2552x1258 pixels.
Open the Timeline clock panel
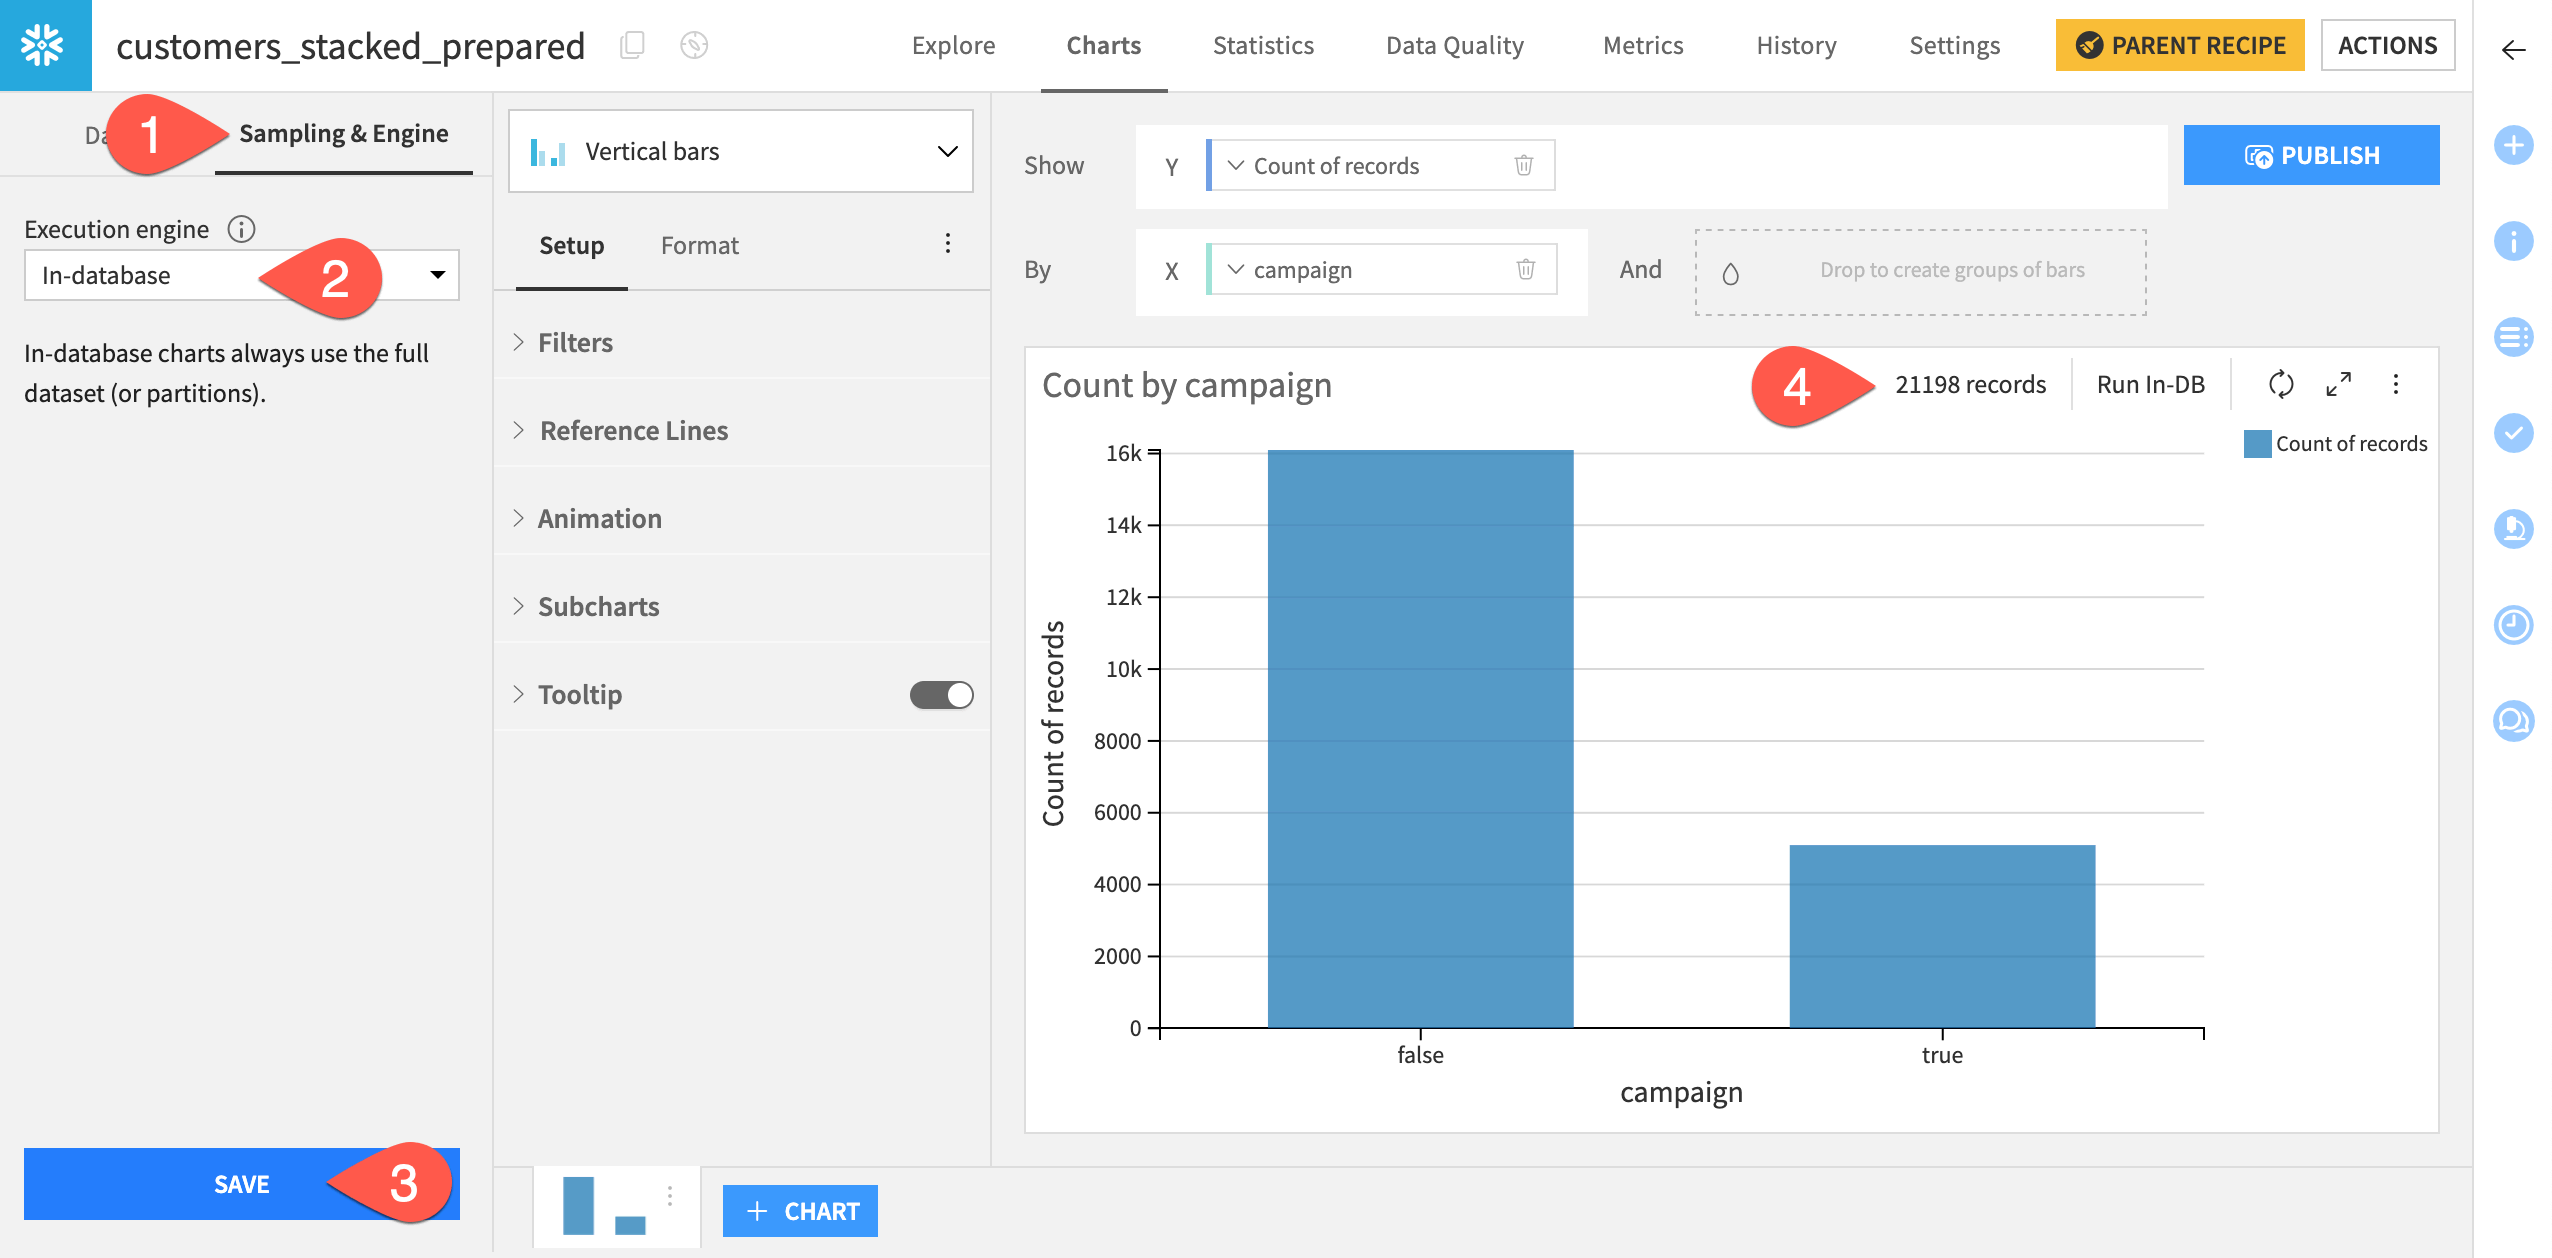(2514, 627)
